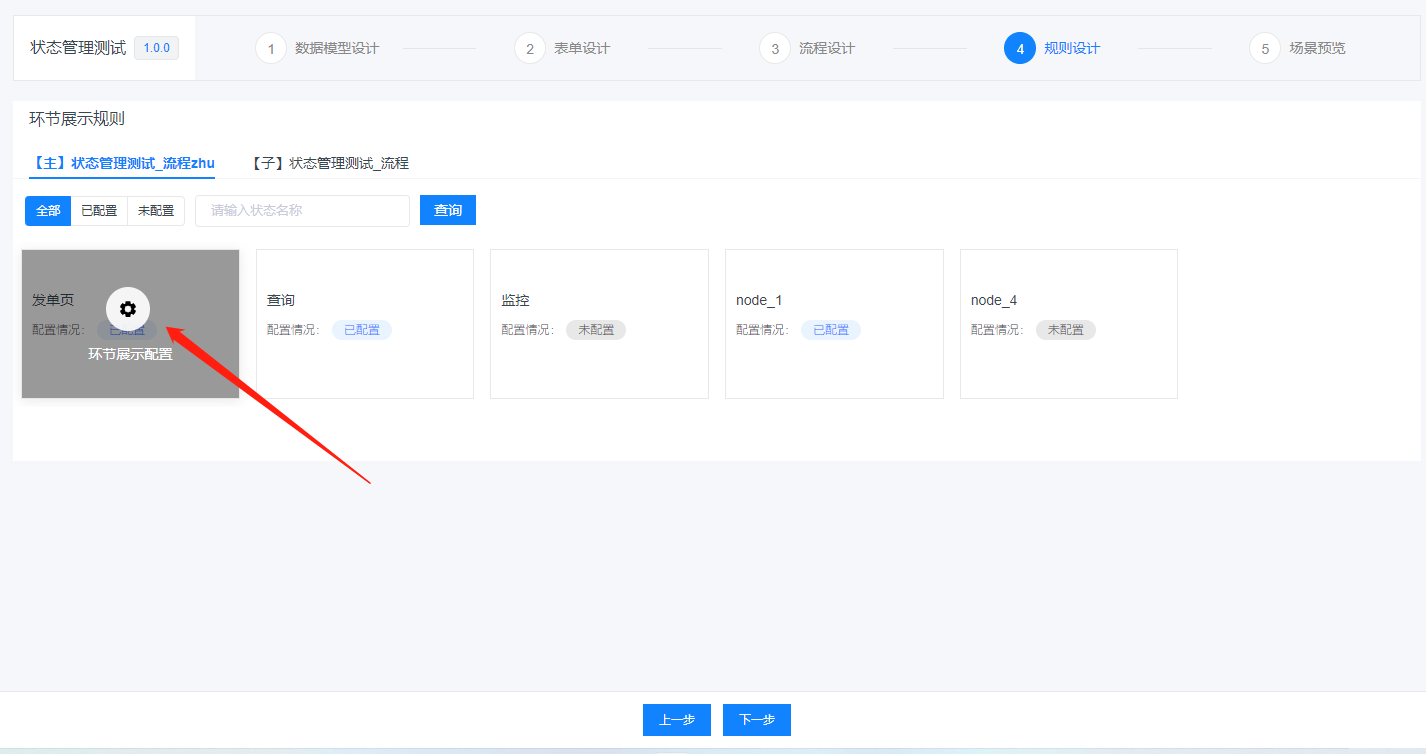Image resolution: width=1426 pixels, height=754 pixels.
Task: Jump to step 5 circle 场景预览
Action: tap(1265, 48)
